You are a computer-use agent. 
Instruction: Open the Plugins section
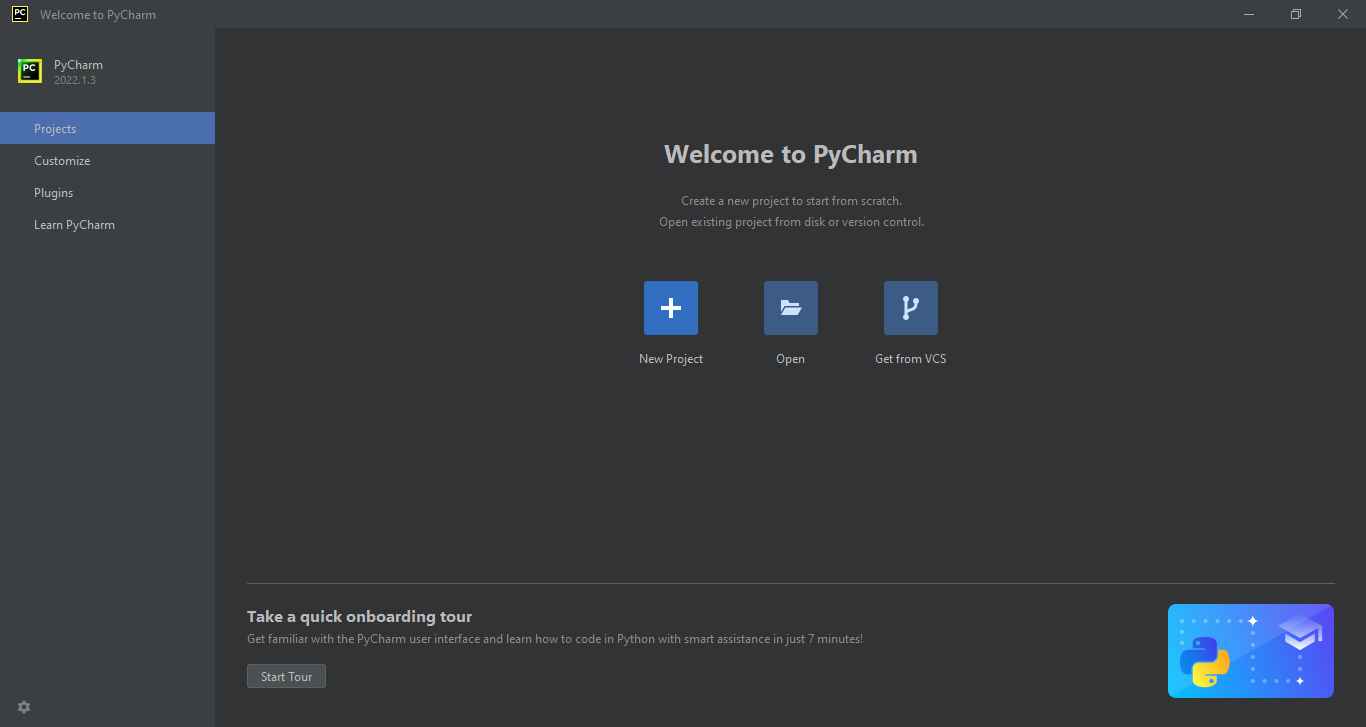53,192
